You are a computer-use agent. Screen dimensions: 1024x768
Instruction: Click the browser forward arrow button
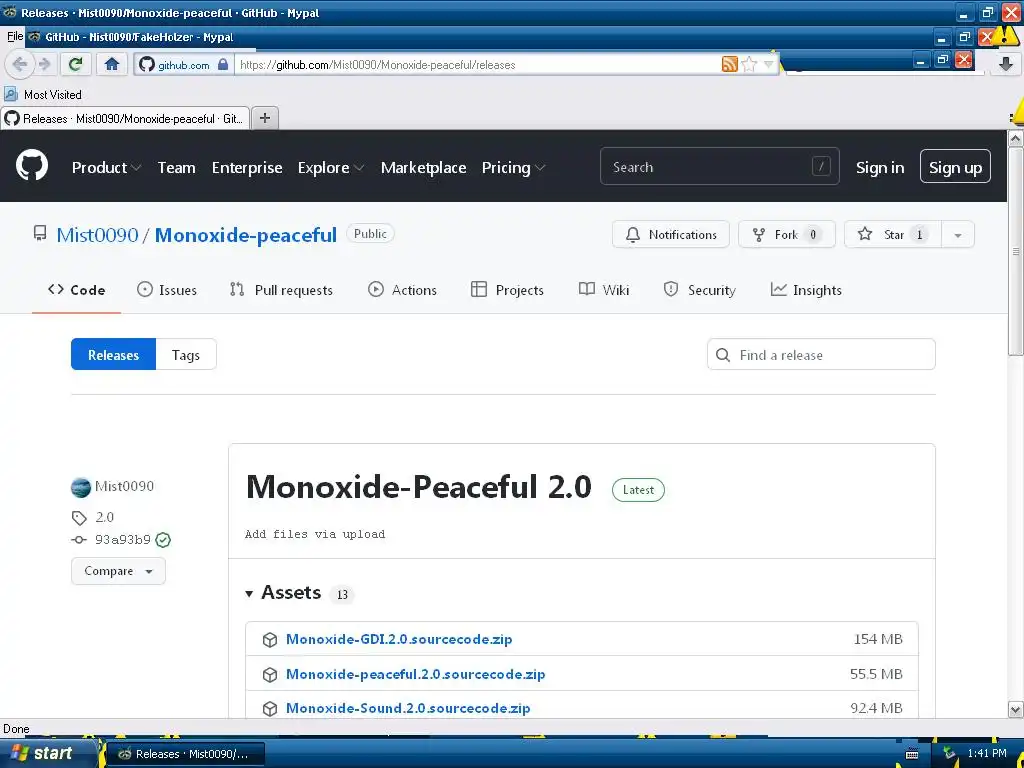coord(44,64)
